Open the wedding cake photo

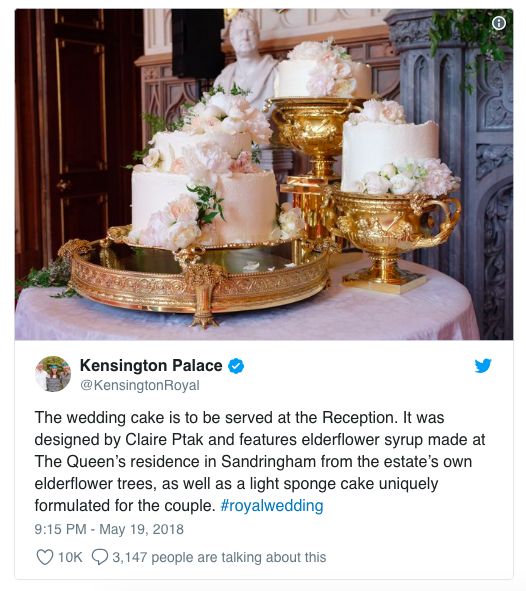264,175
